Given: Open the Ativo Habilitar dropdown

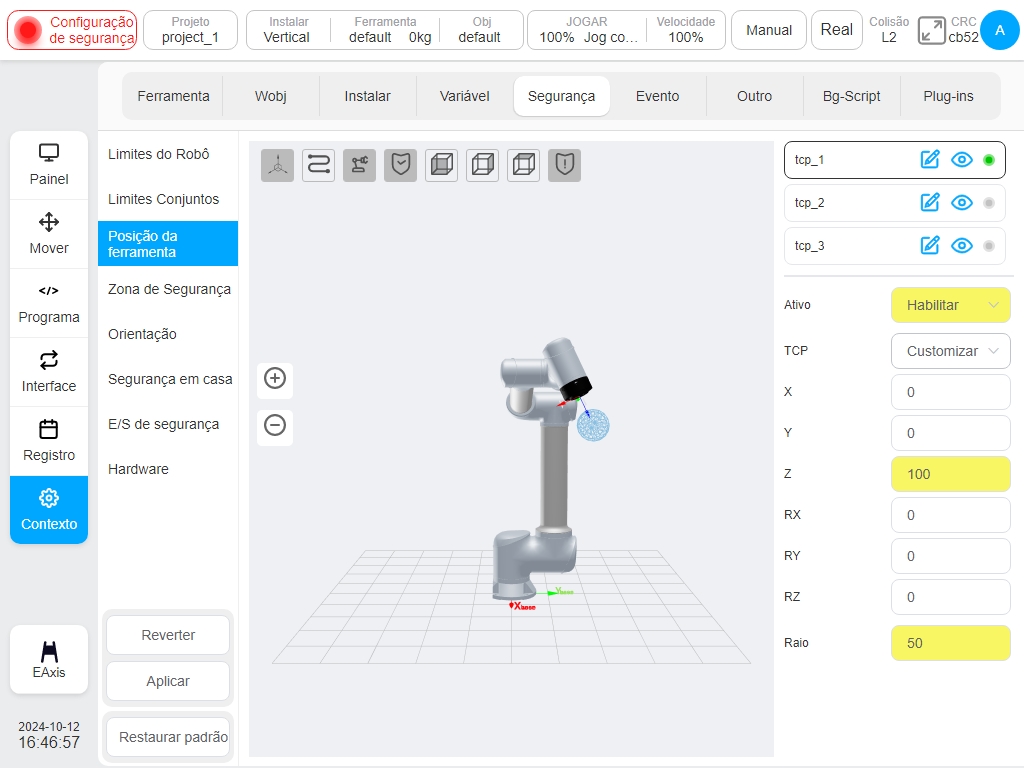Looking at the screenshot, I should (x=950, y=305).
